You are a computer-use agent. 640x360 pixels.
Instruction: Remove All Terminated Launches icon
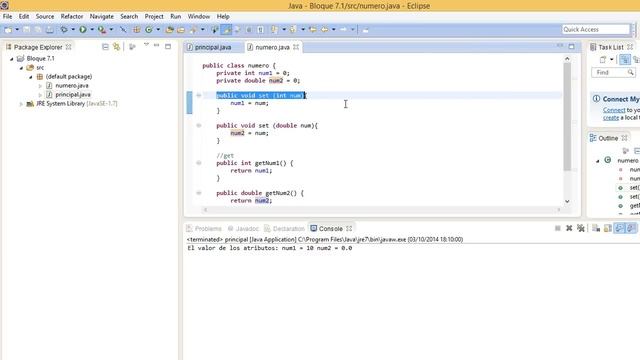pyautogui.click(x=580, y=228)
